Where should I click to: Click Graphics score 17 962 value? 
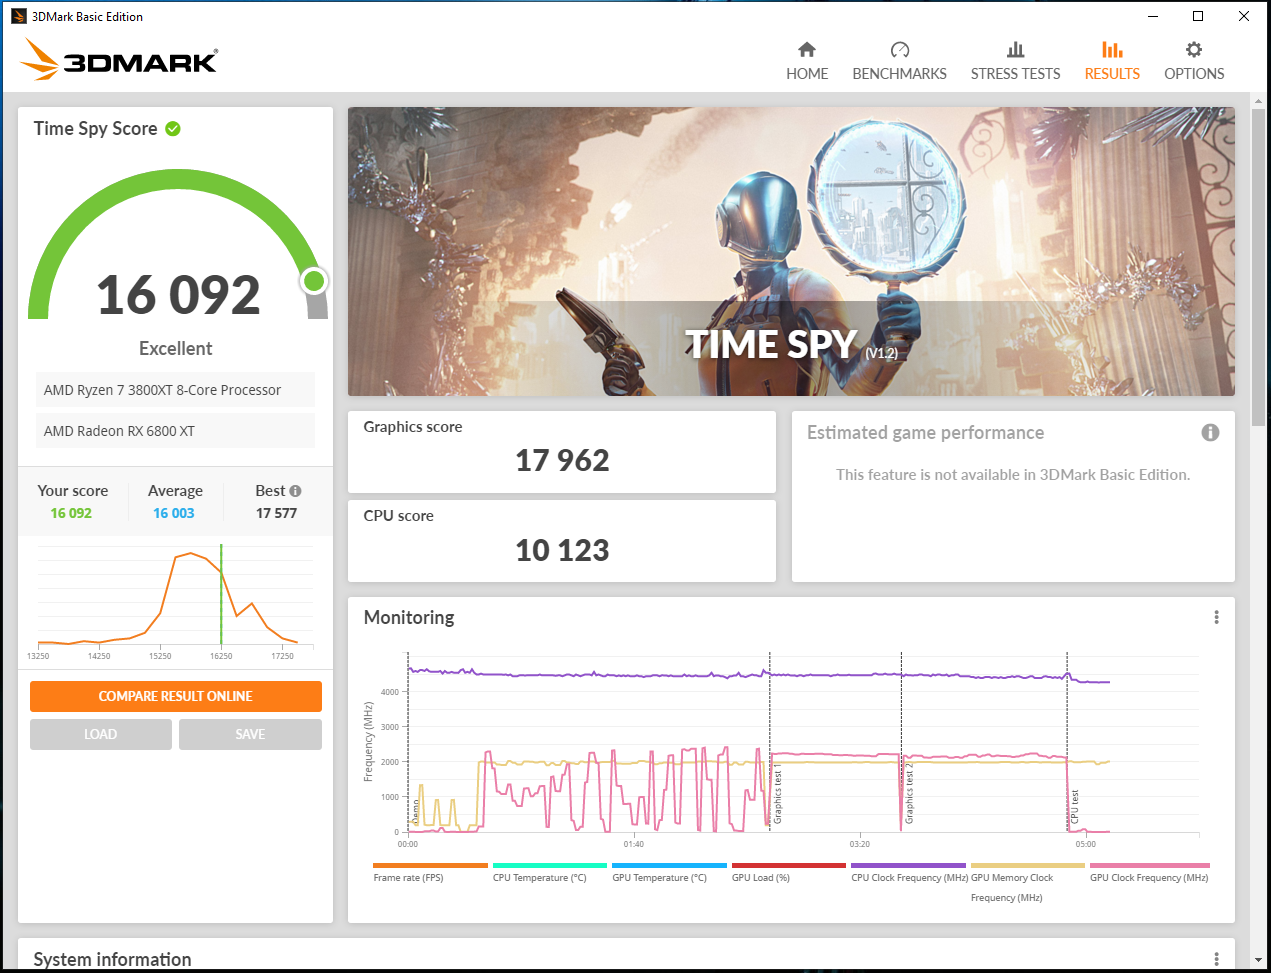(x=562, y=460)
